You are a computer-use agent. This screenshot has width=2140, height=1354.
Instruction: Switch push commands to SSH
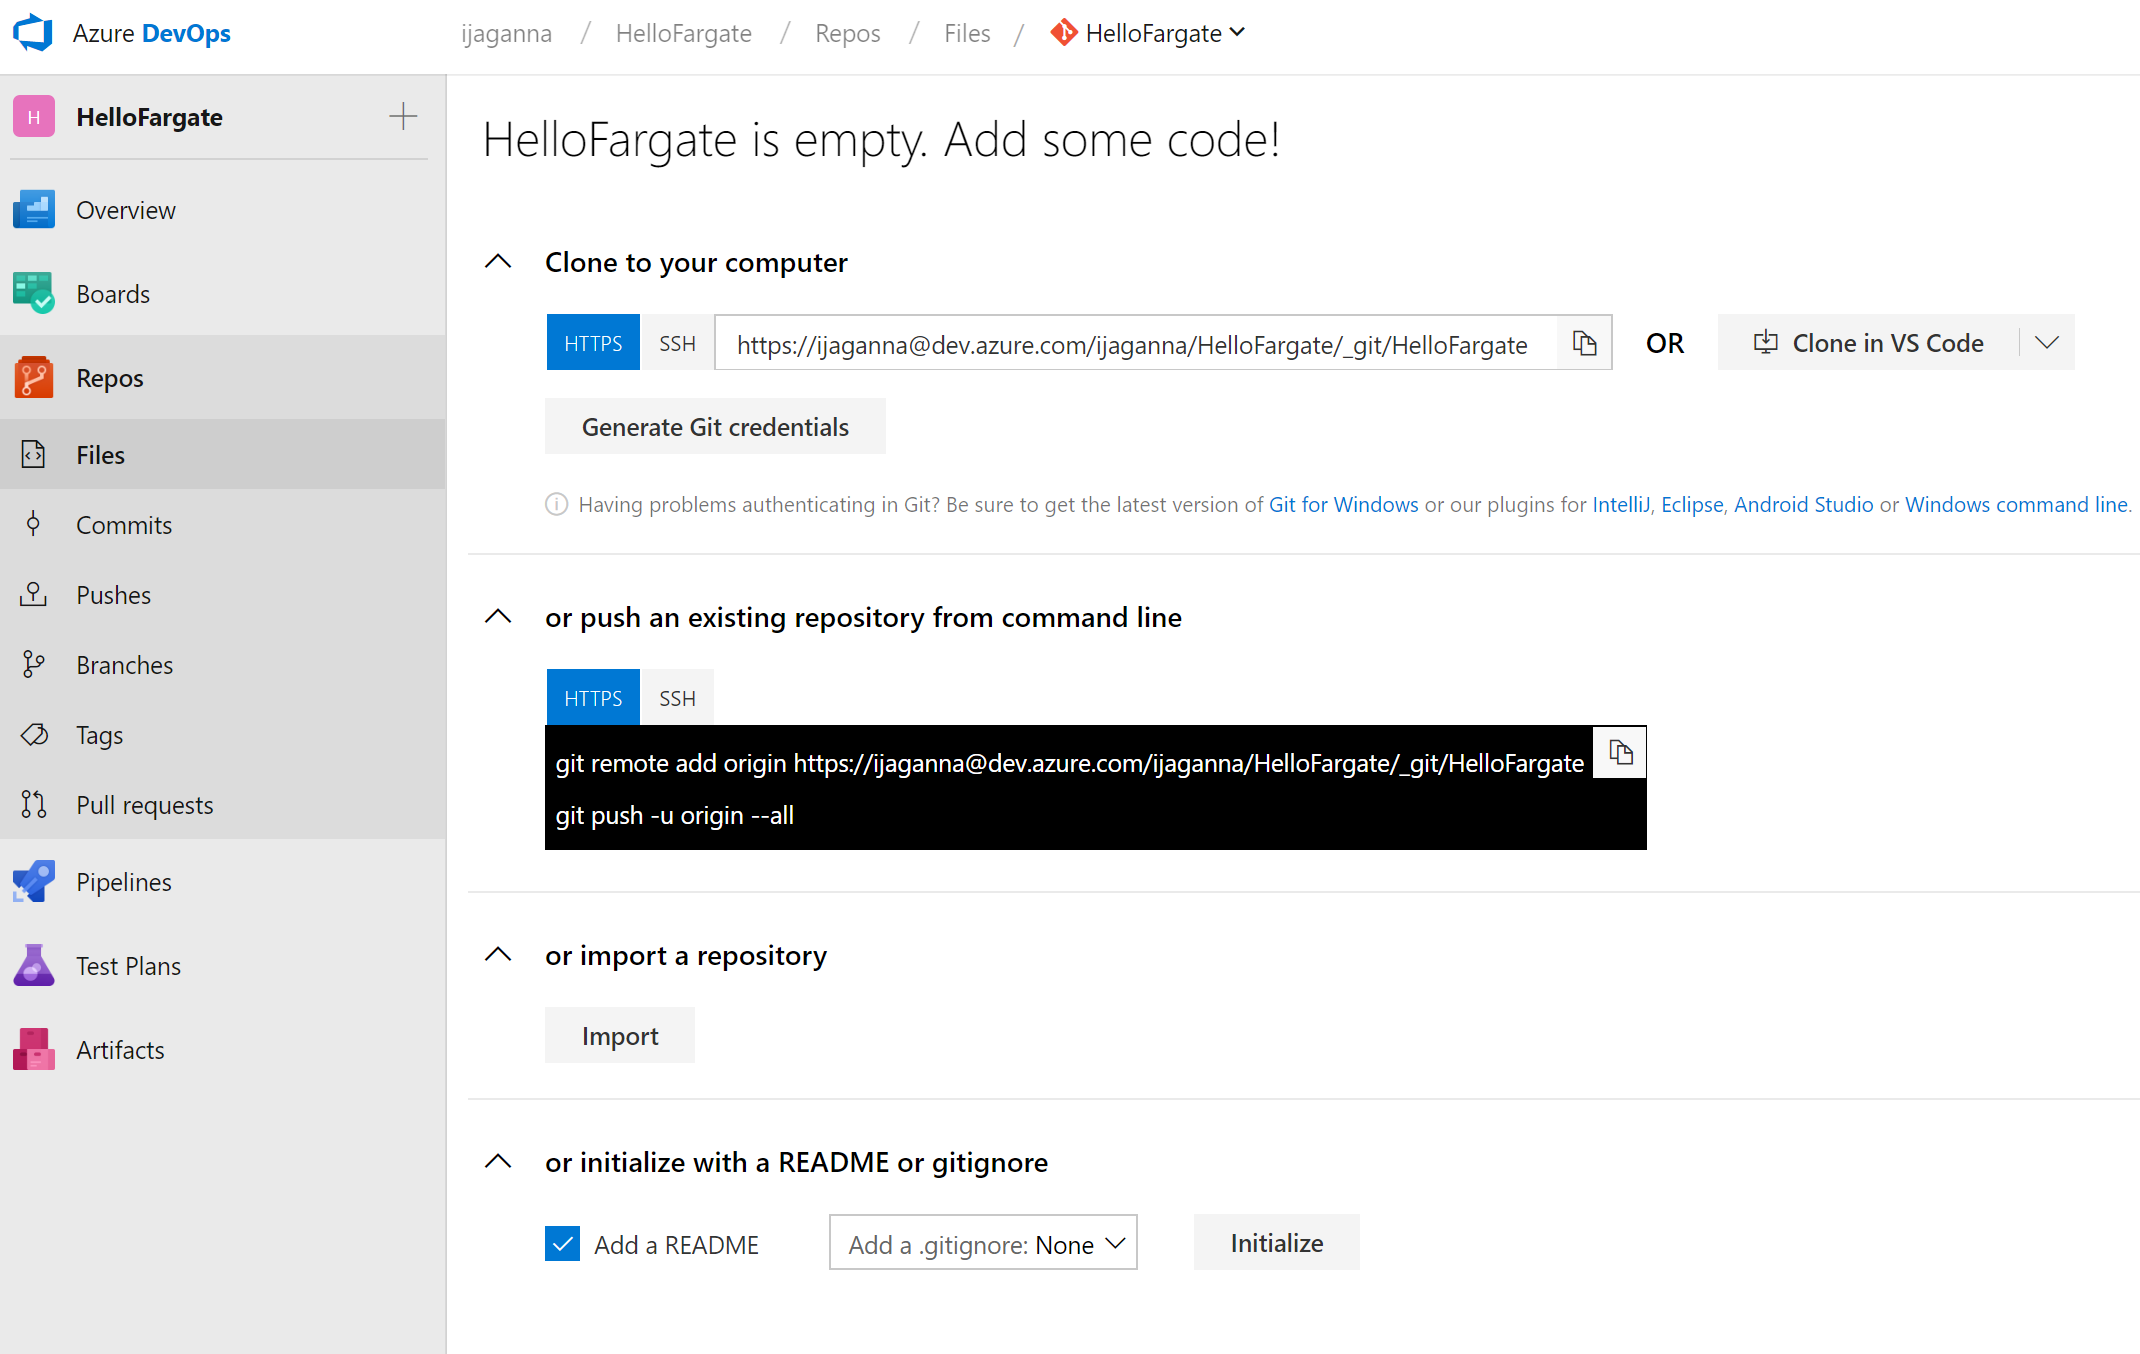point(677,698)
